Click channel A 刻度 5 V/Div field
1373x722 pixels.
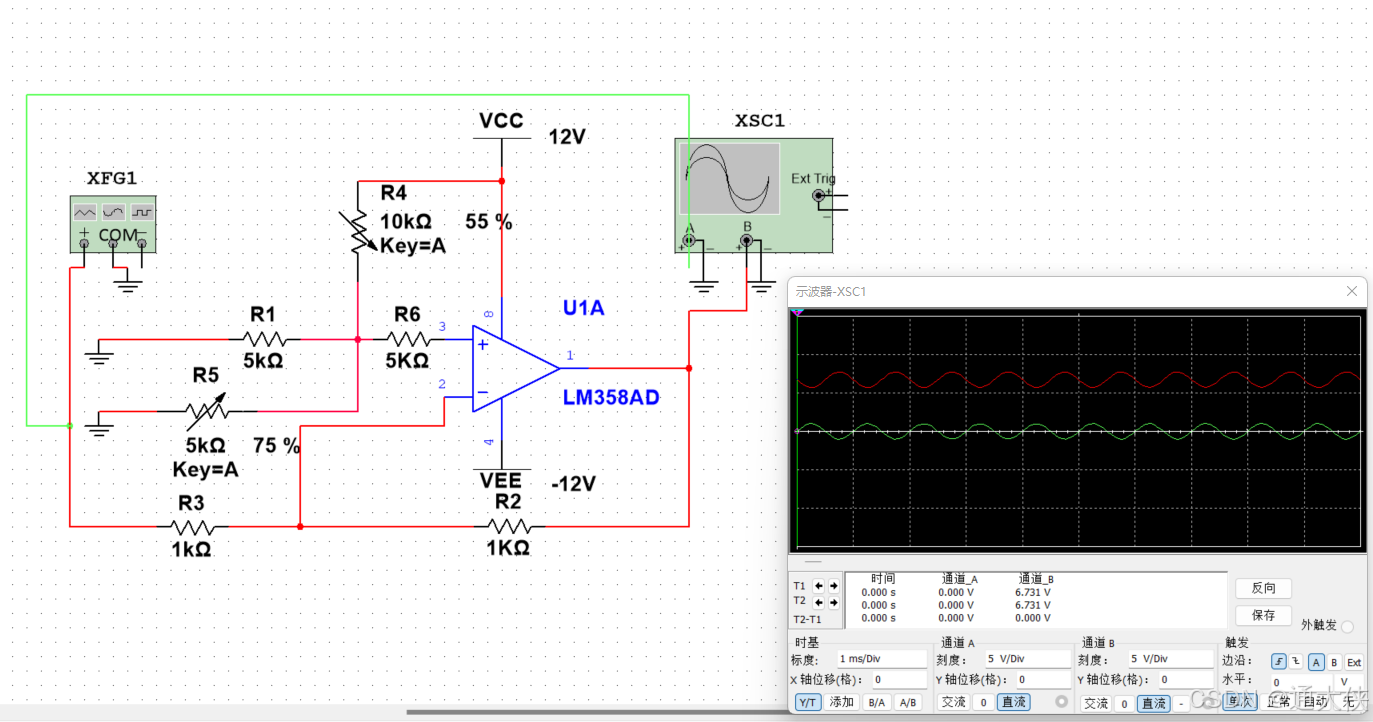[x=1027, y=659]
